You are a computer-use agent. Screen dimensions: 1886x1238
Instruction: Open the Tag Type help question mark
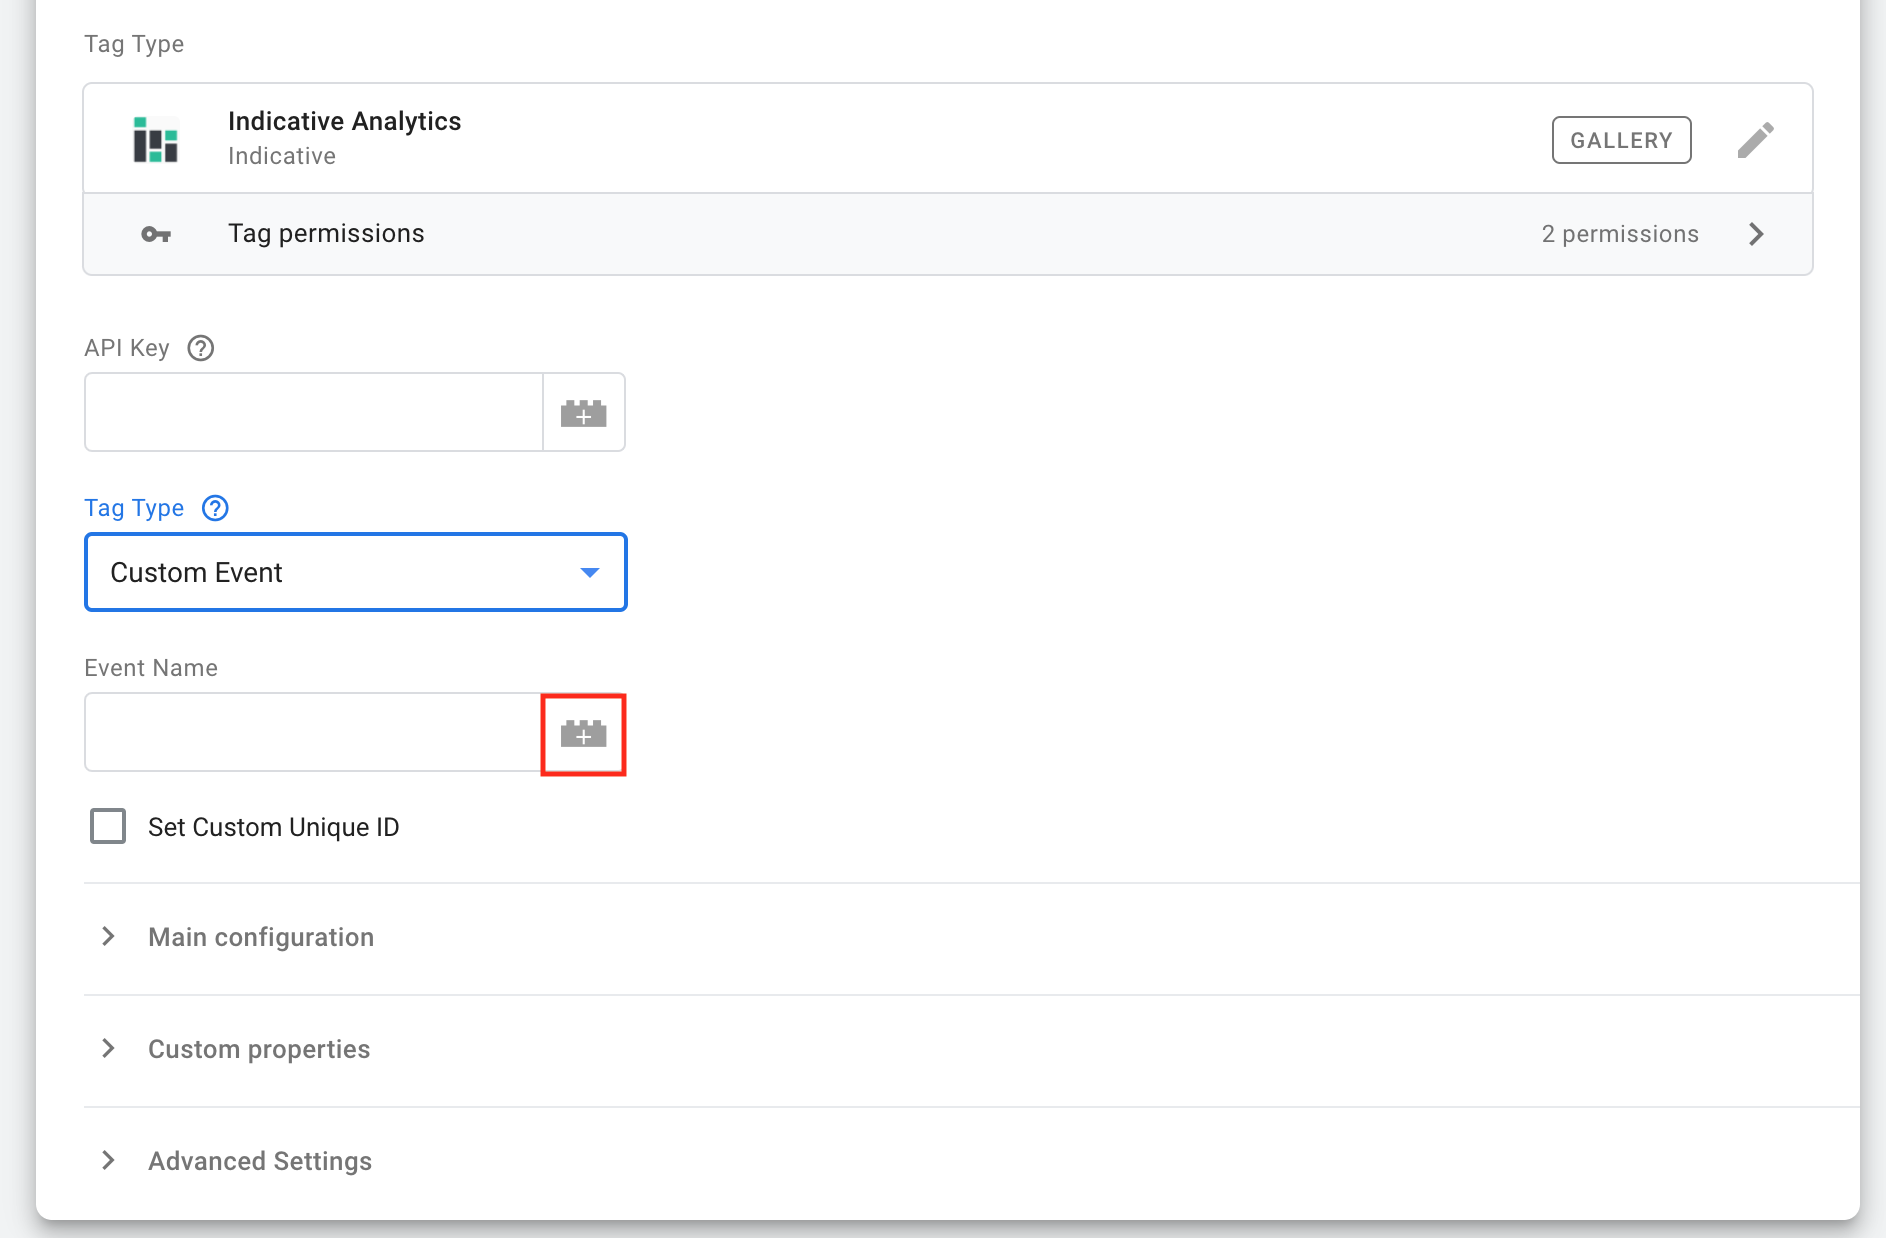click(x=215, y=508)
